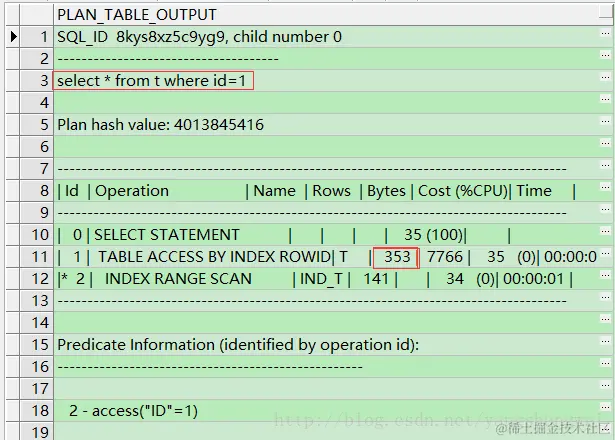Open ellipsis button on 'select * from t' row

click(605, 77)
